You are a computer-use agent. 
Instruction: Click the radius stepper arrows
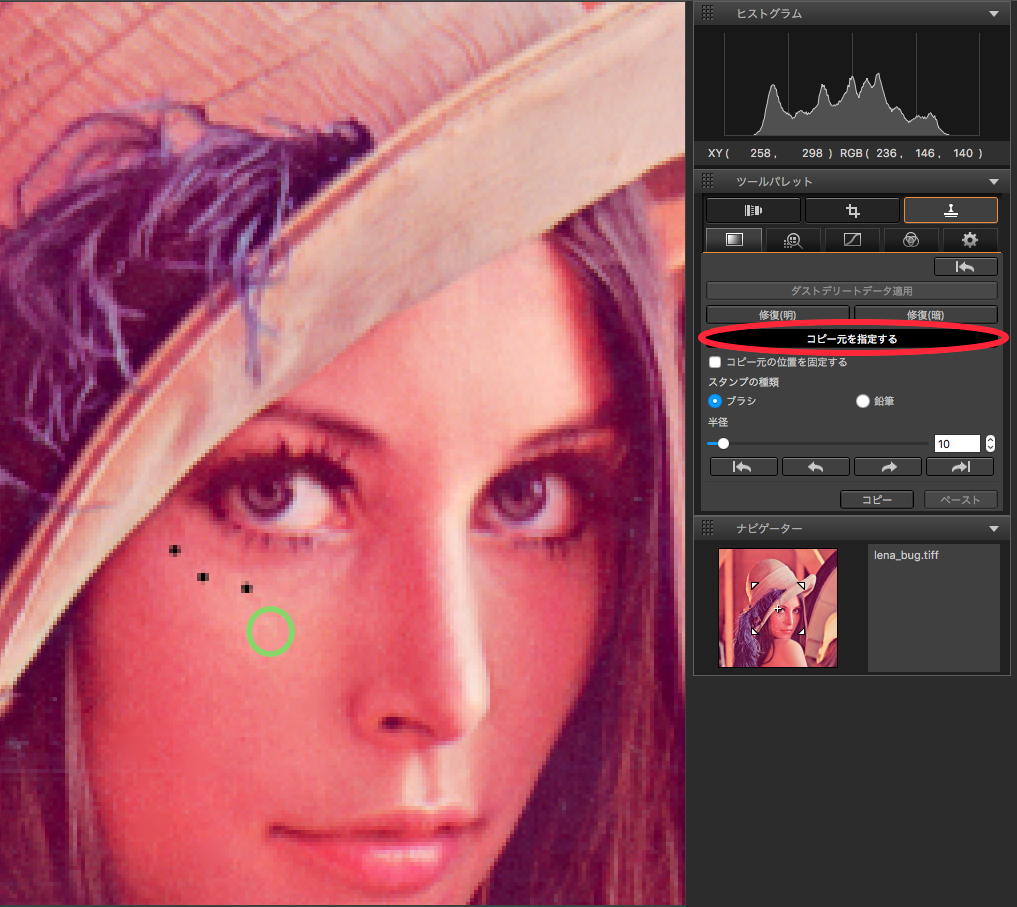pyautogui.click(x=990, y=444)
